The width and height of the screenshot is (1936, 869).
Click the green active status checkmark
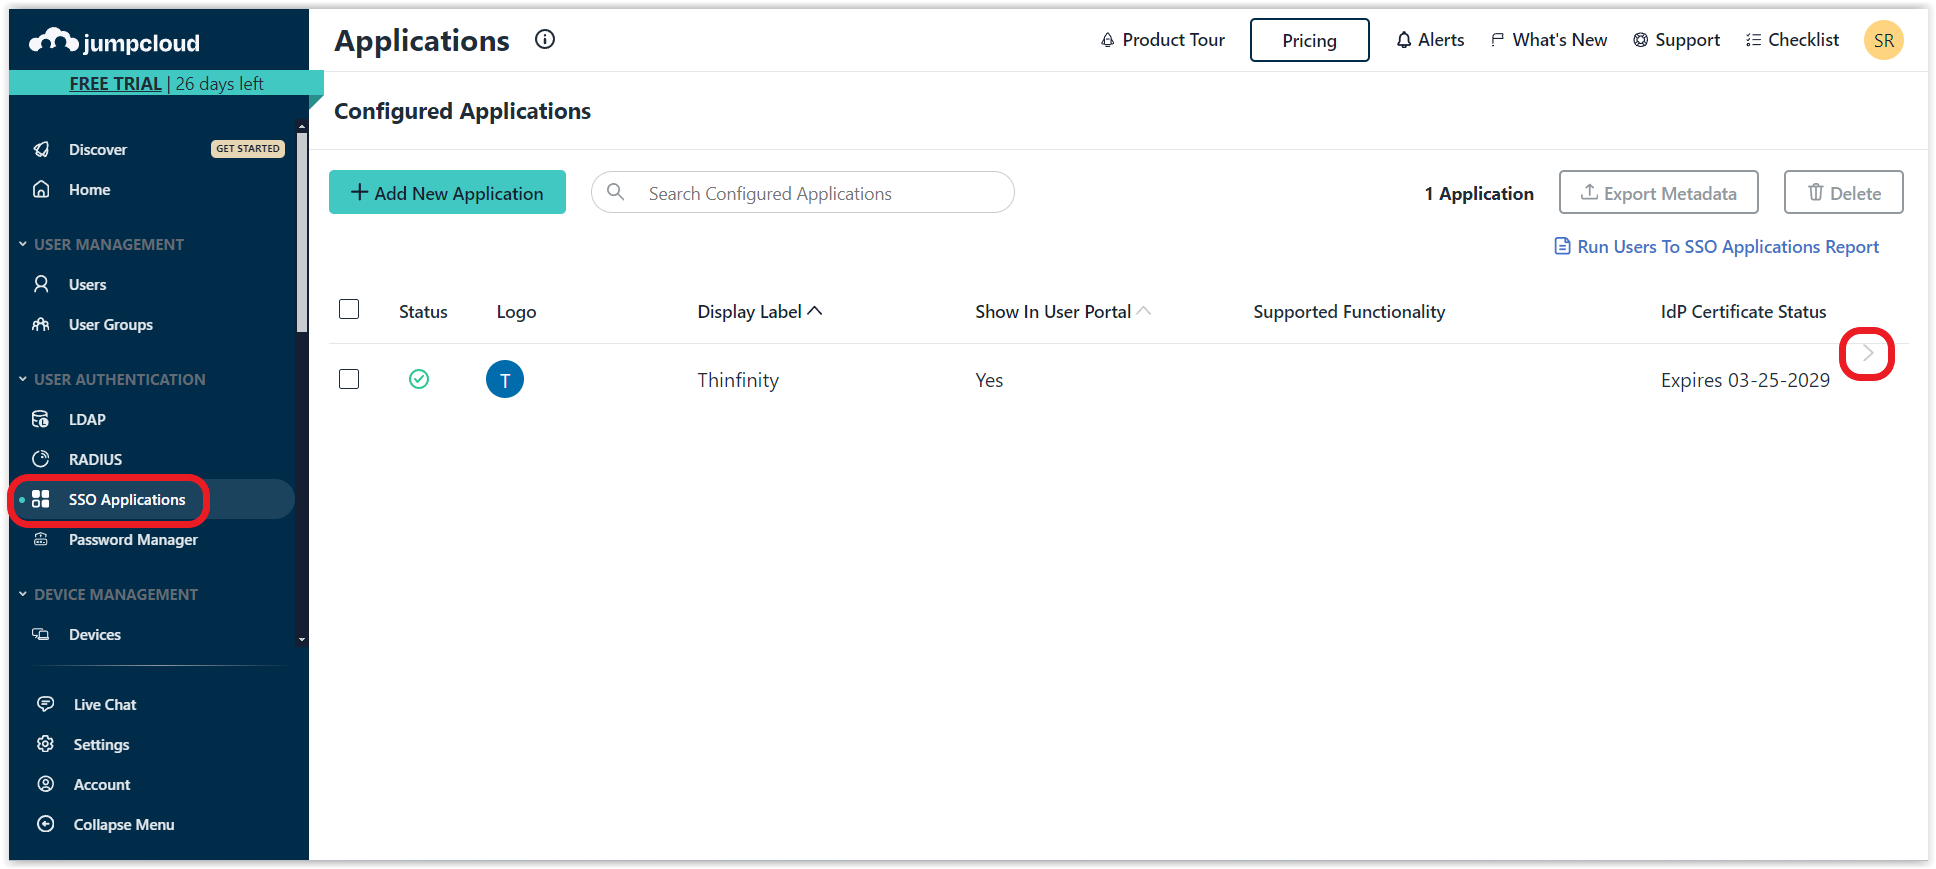coord(419,379)
